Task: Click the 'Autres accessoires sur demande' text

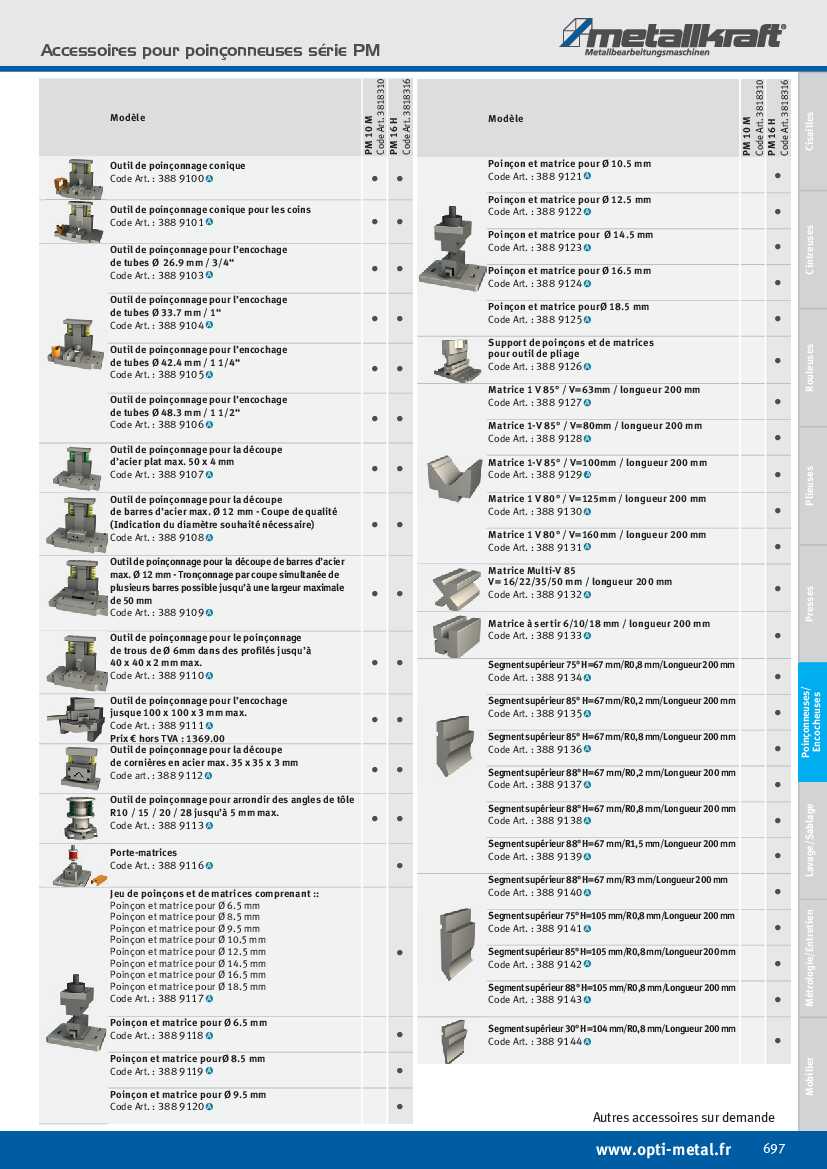Action: tap(683, 1117)
